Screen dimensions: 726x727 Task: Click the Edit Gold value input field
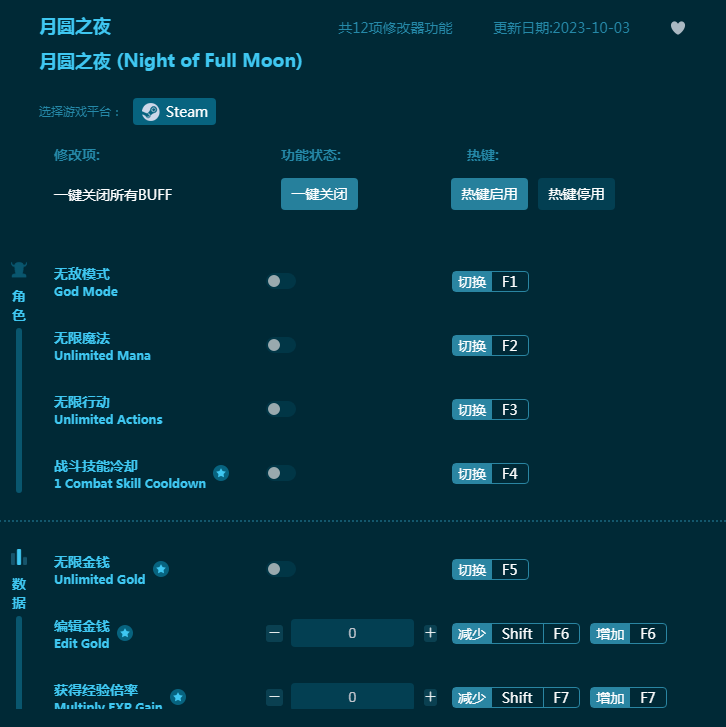click(352, 633)
